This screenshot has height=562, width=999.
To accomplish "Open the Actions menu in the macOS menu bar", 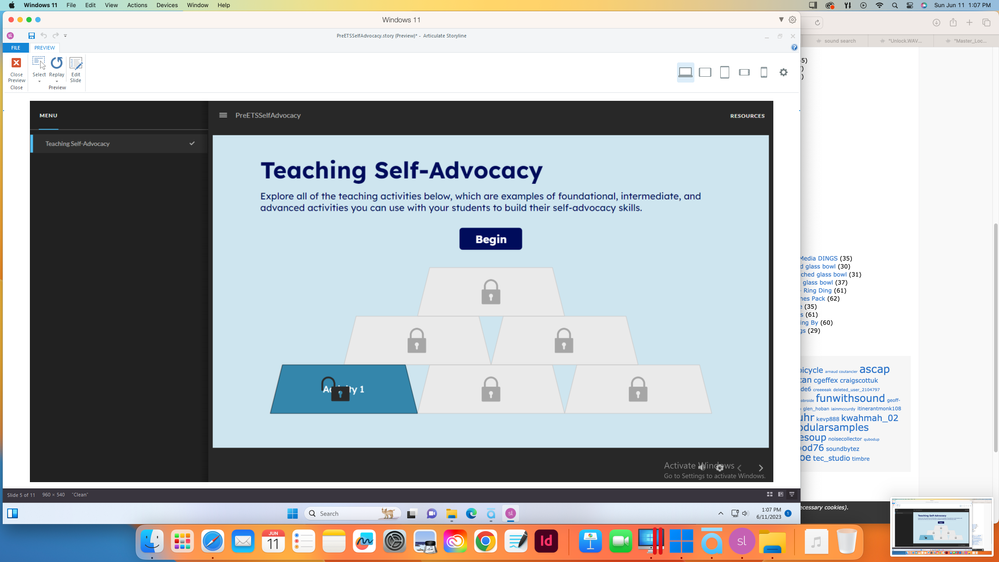I will pyautogui.click(x=136, y=5).
